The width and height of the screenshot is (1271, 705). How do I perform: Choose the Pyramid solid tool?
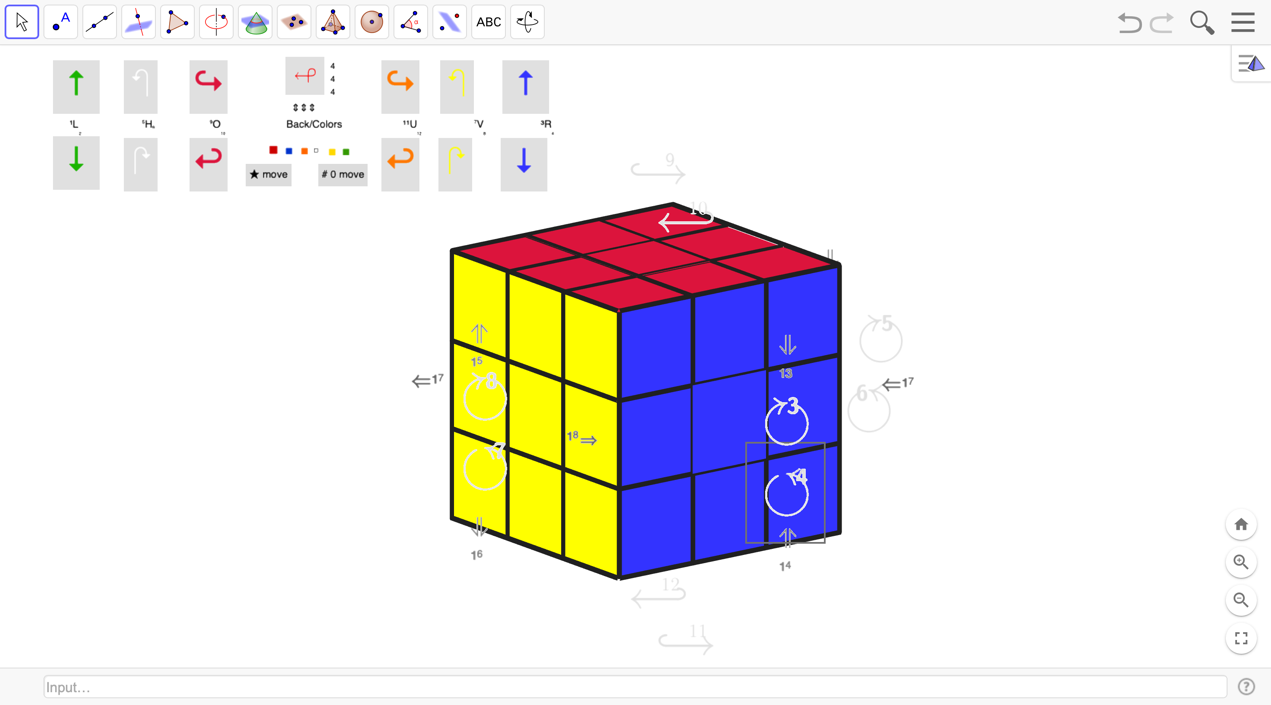pos(333,22)
